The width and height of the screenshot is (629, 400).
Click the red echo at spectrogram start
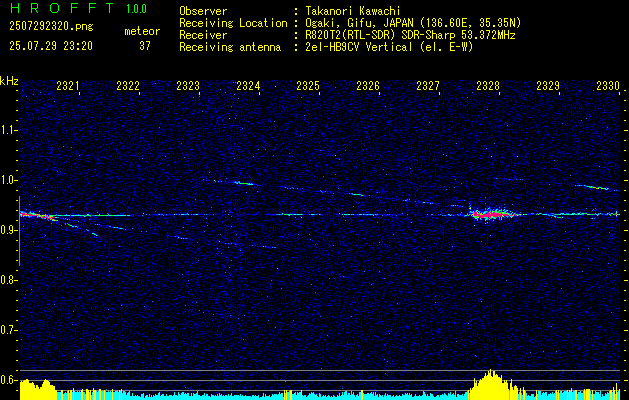(38, 216)
